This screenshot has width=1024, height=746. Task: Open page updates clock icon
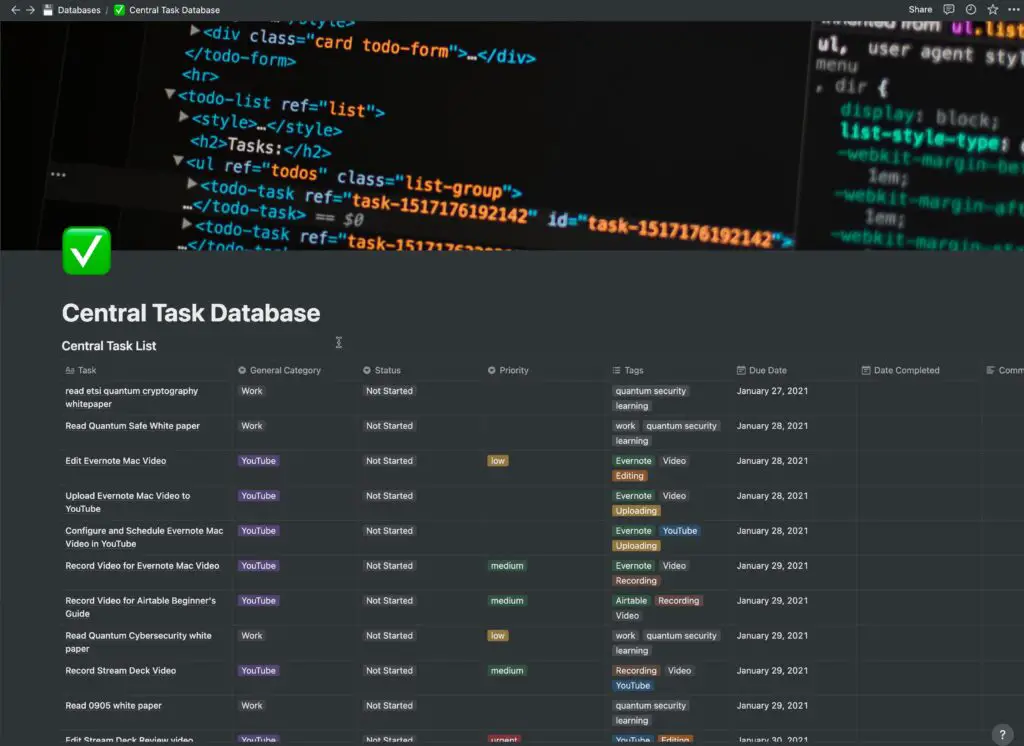(x=971, y=10)
